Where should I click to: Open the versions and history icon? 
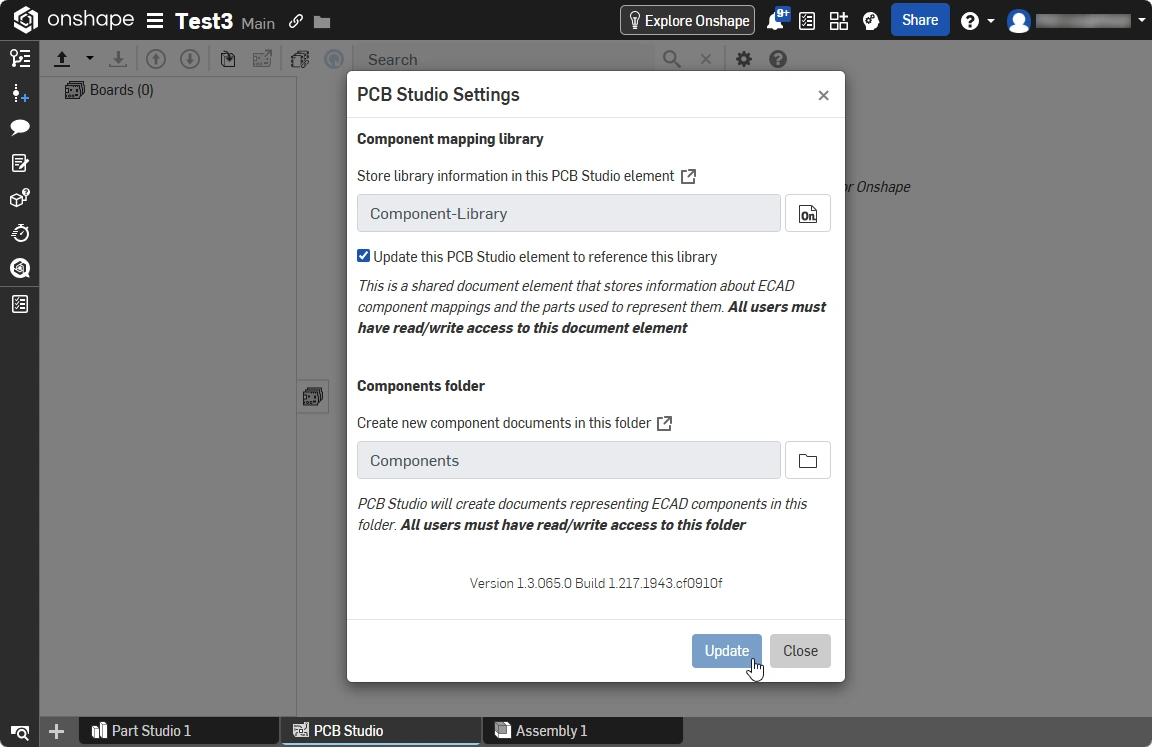point(20,233)
